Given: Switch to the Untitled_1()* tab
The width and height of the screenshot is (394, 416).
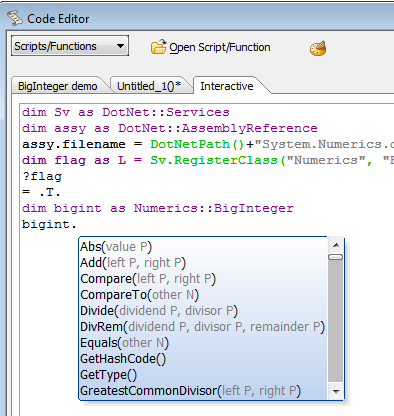Looking at the screenshot, I should [149, 86].
